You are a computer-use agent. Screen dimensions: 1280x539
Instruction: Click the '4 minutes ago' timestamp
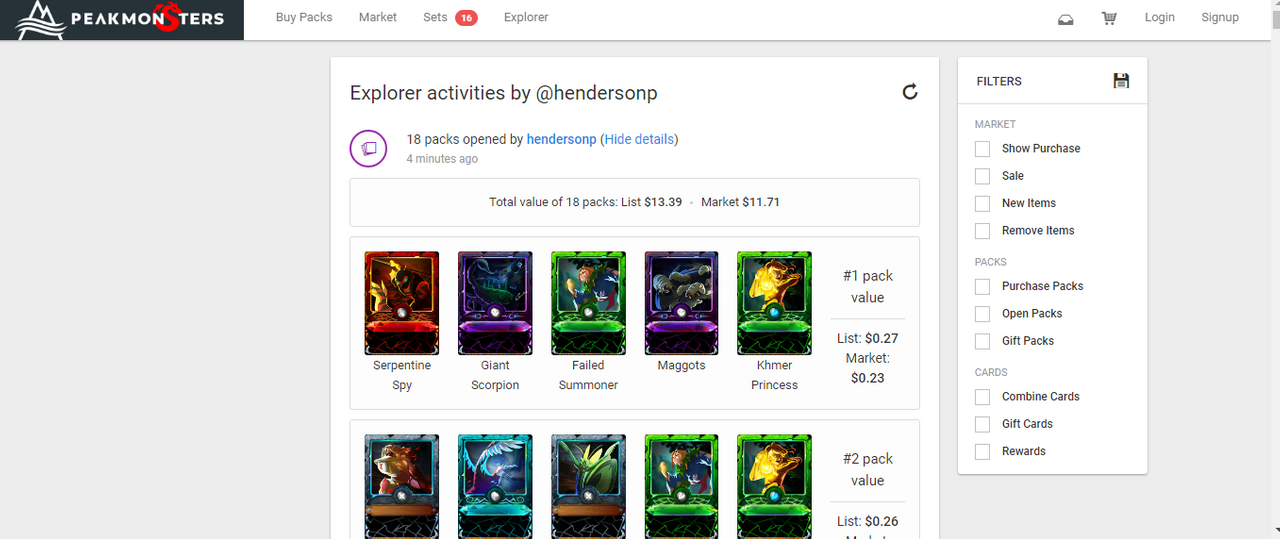pyautogui.click(x=442, y=159)
